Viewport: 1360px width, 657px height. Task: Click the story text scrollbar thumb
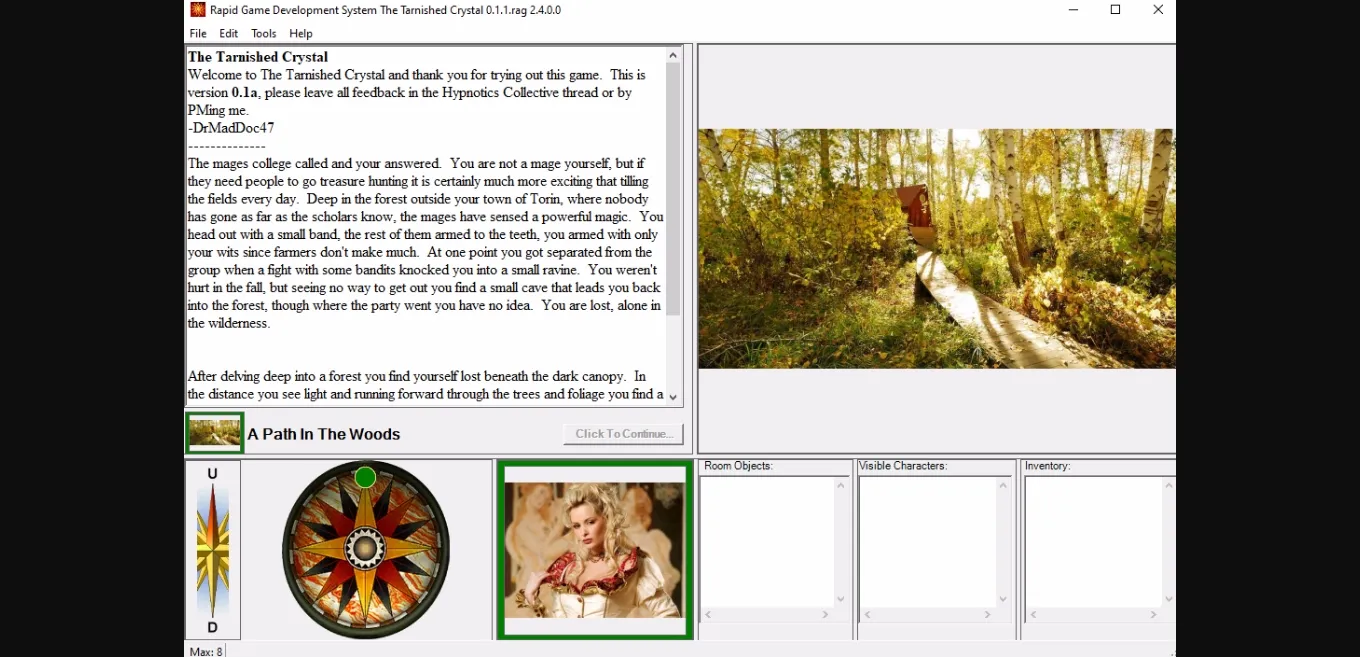673,190
